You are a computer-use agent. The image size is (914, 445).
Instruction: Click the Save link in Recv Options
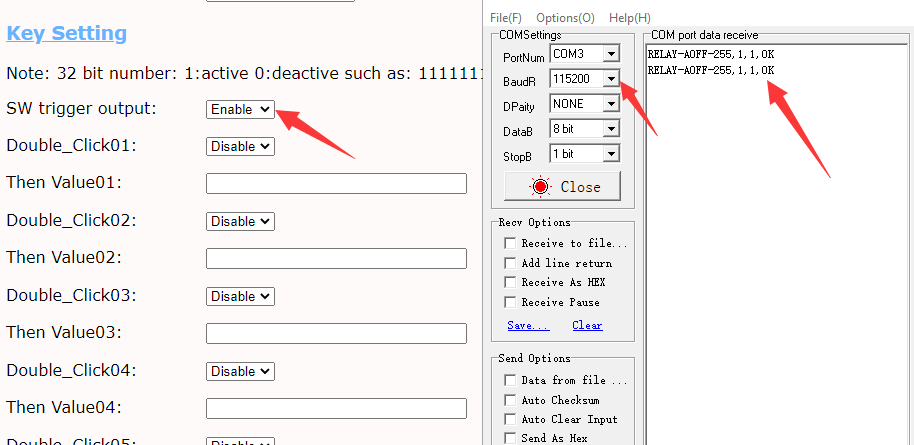point(528,325)
